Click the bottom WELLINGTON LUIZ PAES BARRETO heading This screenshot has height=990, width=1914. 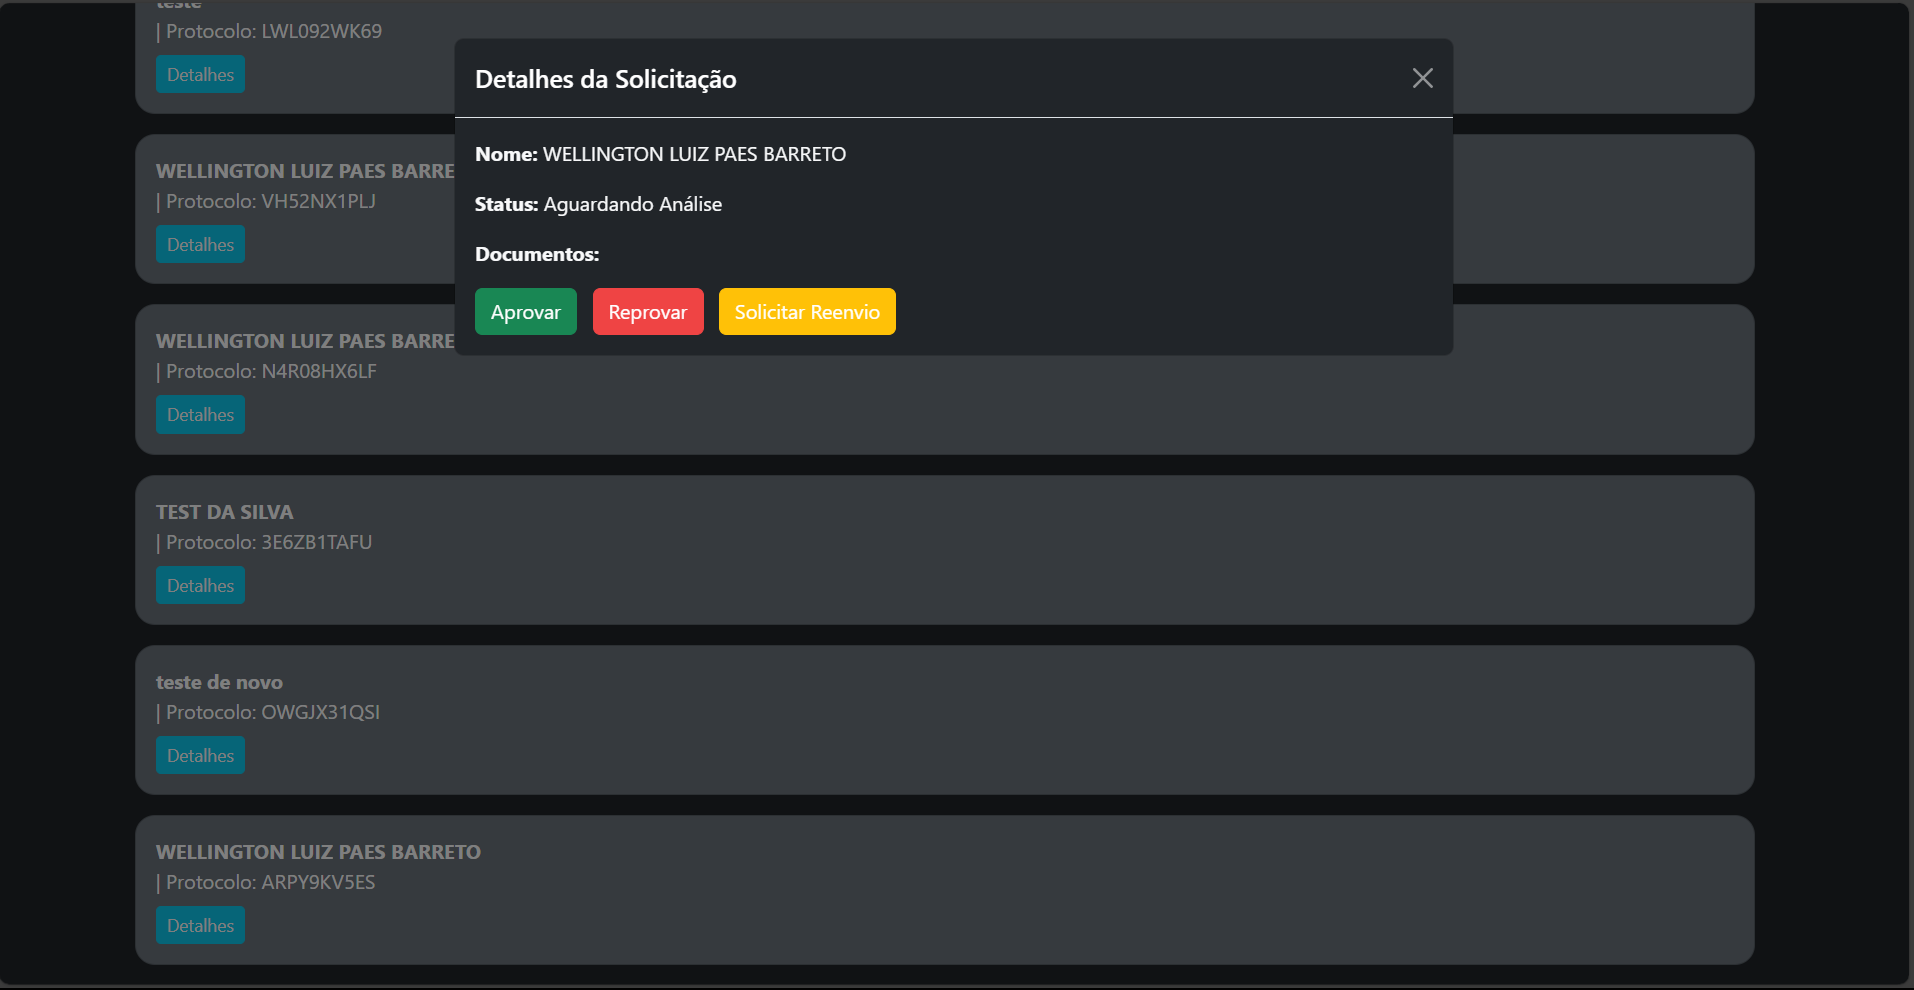pyautogui.click(x=318, y=852)
